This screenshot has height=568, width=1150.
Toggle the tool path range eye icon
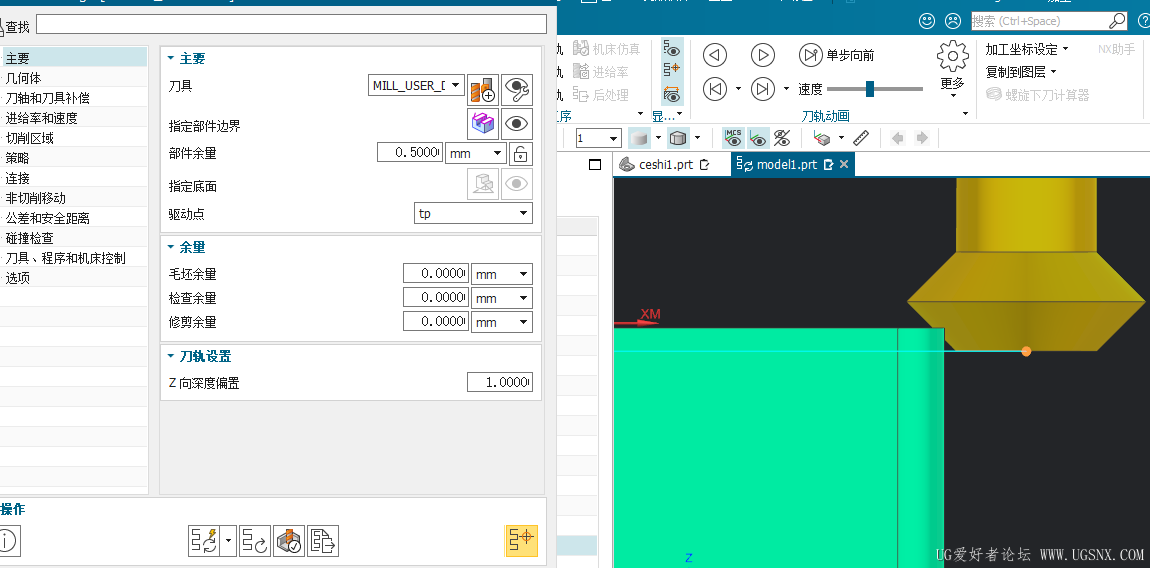tap(673, 94)
